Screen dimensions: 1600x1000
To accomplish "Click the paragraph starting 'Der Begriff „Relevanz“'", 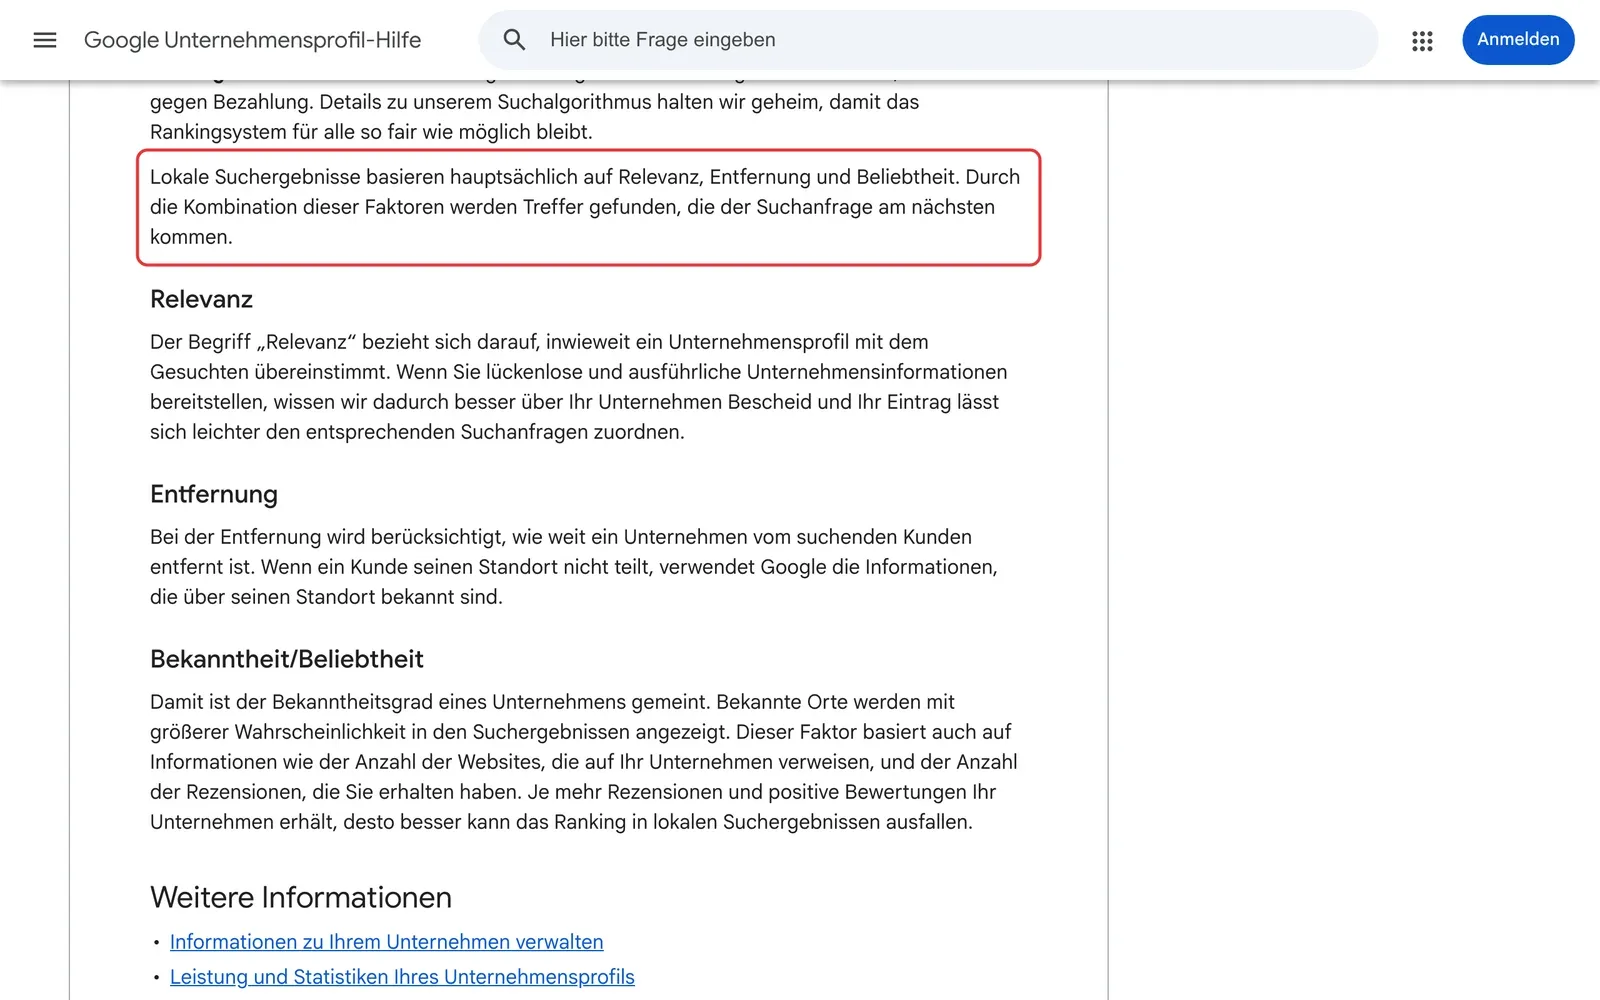I will (579, 387).
